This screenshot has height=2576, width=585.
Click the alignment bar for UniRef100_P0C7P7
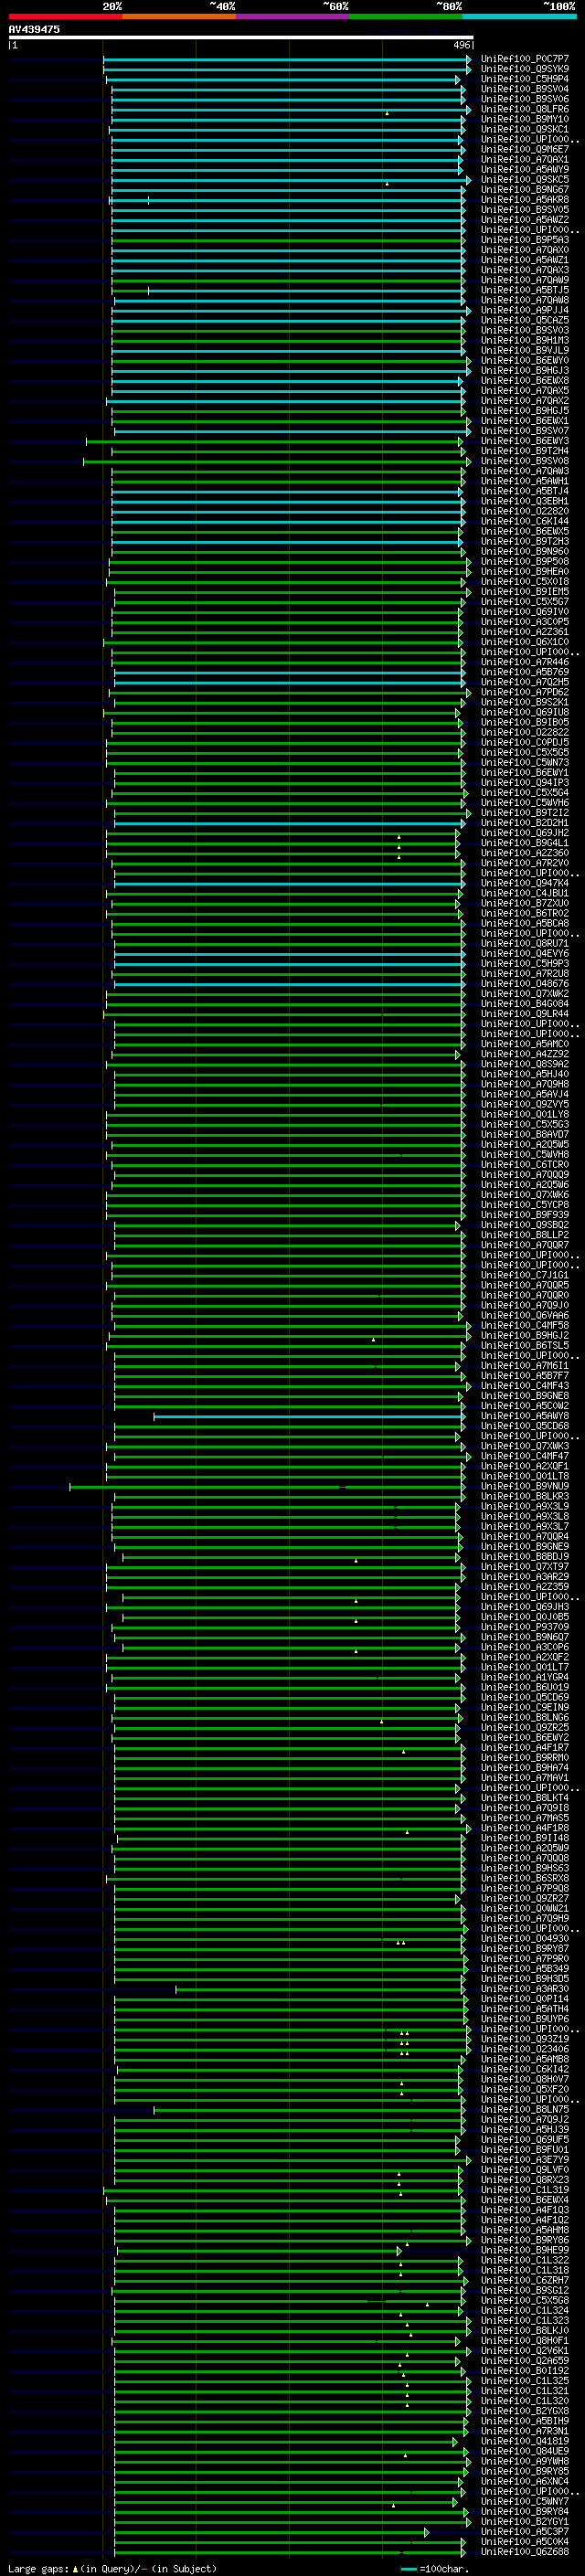click(287, 59)
